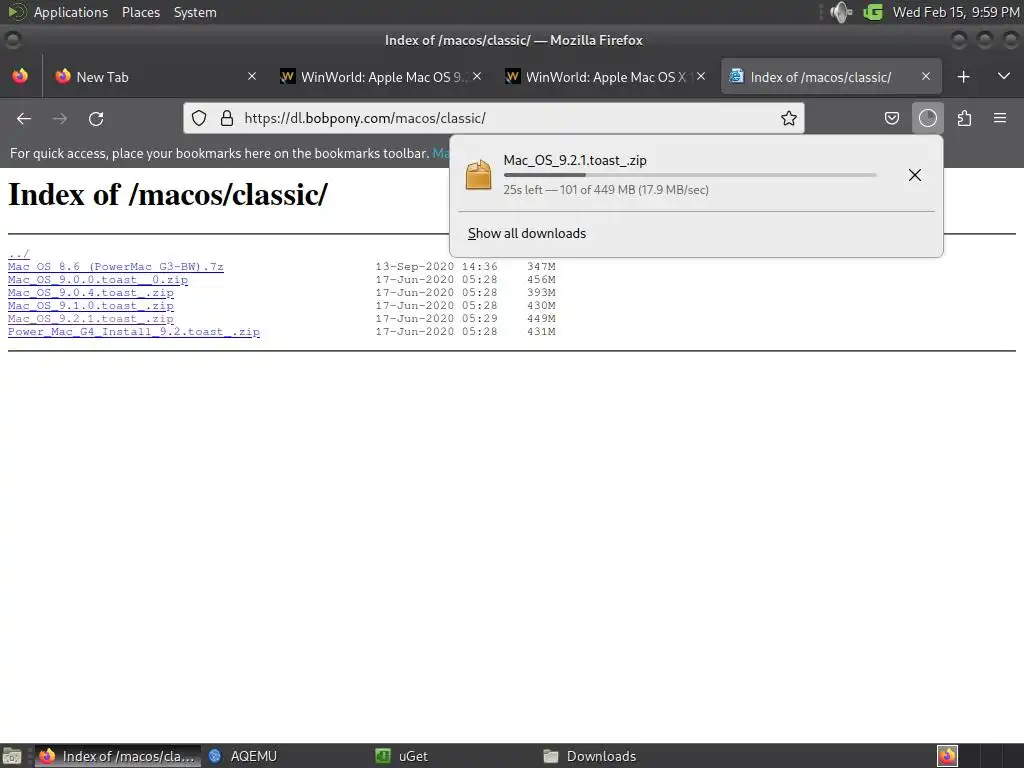Screen dimensions: 1024x768
Task: Open the Extensions puzzle icon
Action: click(964, 118)
